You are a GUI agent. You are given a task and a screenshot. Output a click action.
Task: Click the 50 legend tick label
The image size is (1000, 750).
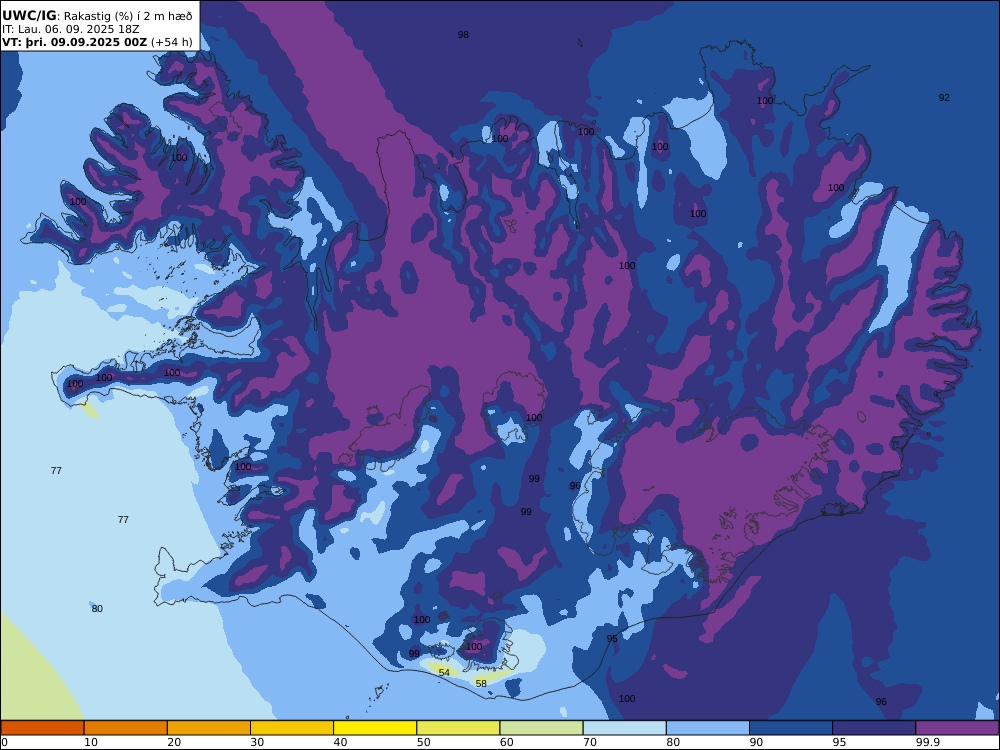(x=423, y=742)
